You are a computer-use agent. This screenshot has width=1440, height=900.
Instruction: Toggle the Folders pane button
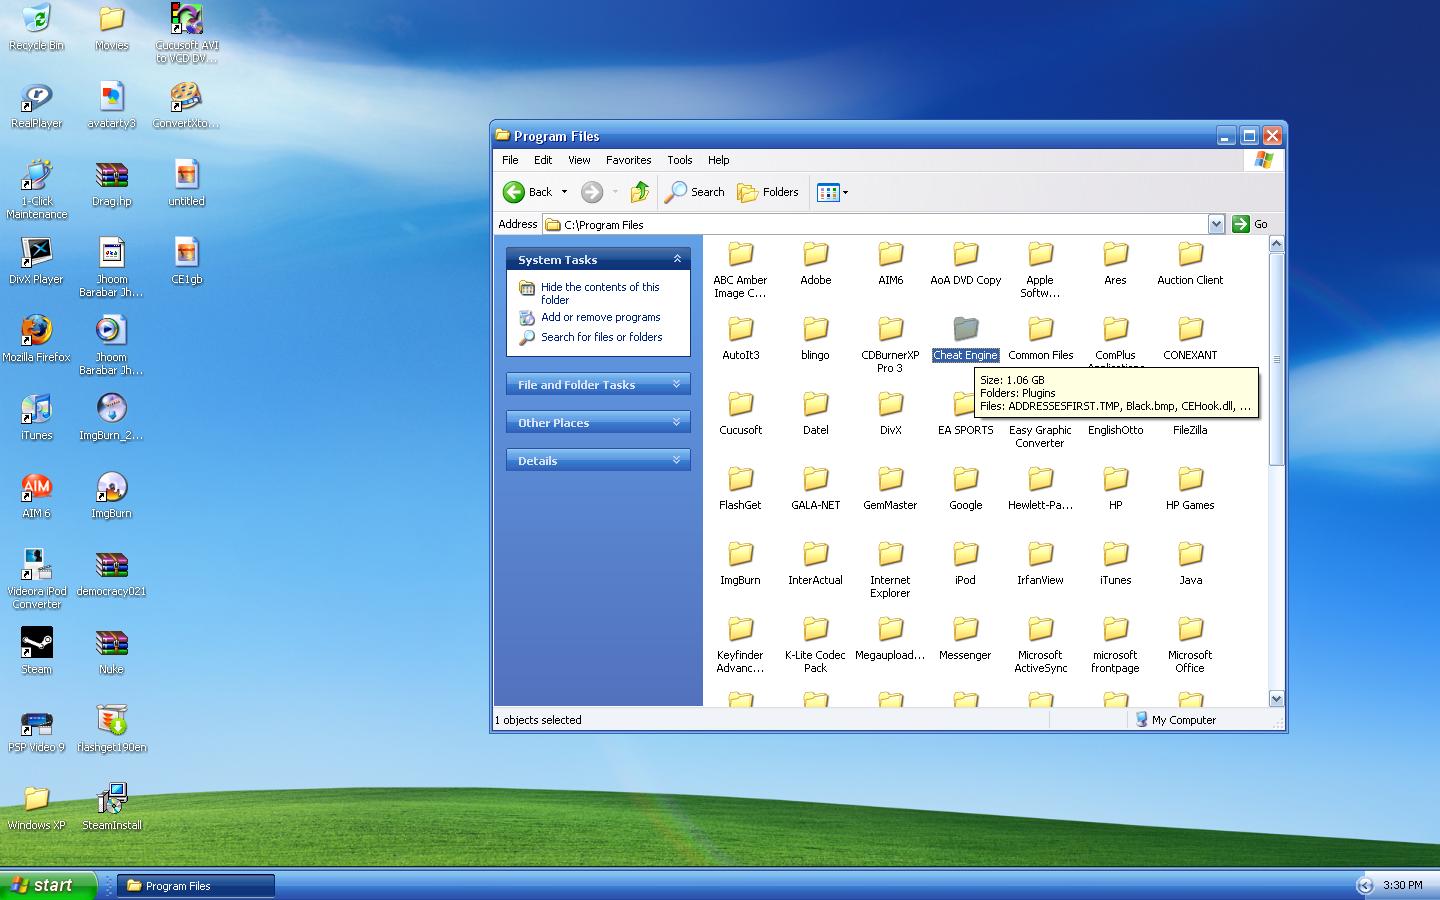[x=768, y=192]
